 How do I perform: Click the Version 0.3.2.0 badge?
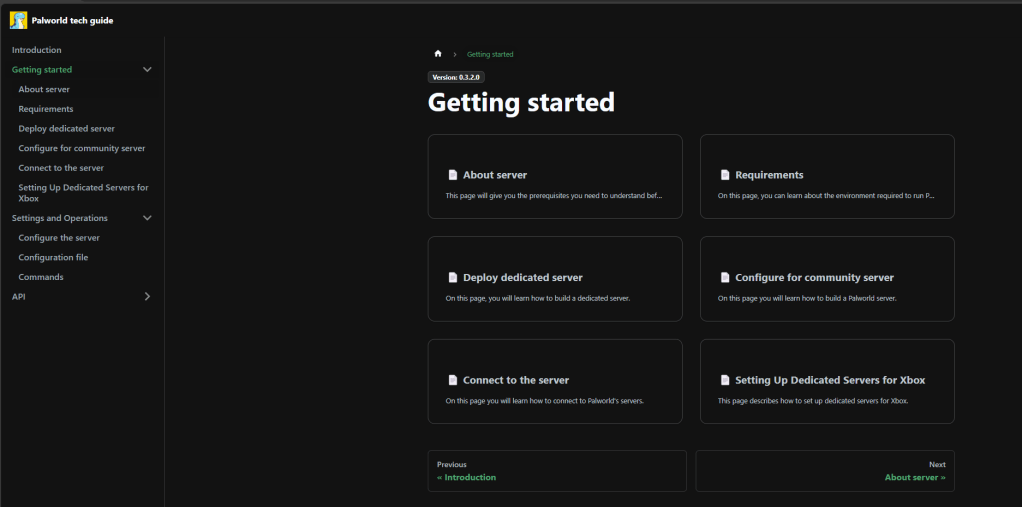coord(457,77)
